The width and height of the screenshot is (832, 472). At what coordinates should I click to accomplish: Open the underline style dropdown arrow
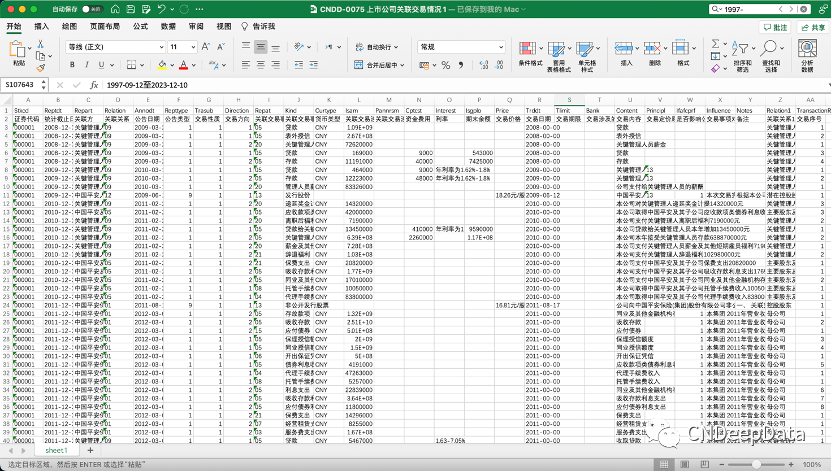click(x=112, y=65)
